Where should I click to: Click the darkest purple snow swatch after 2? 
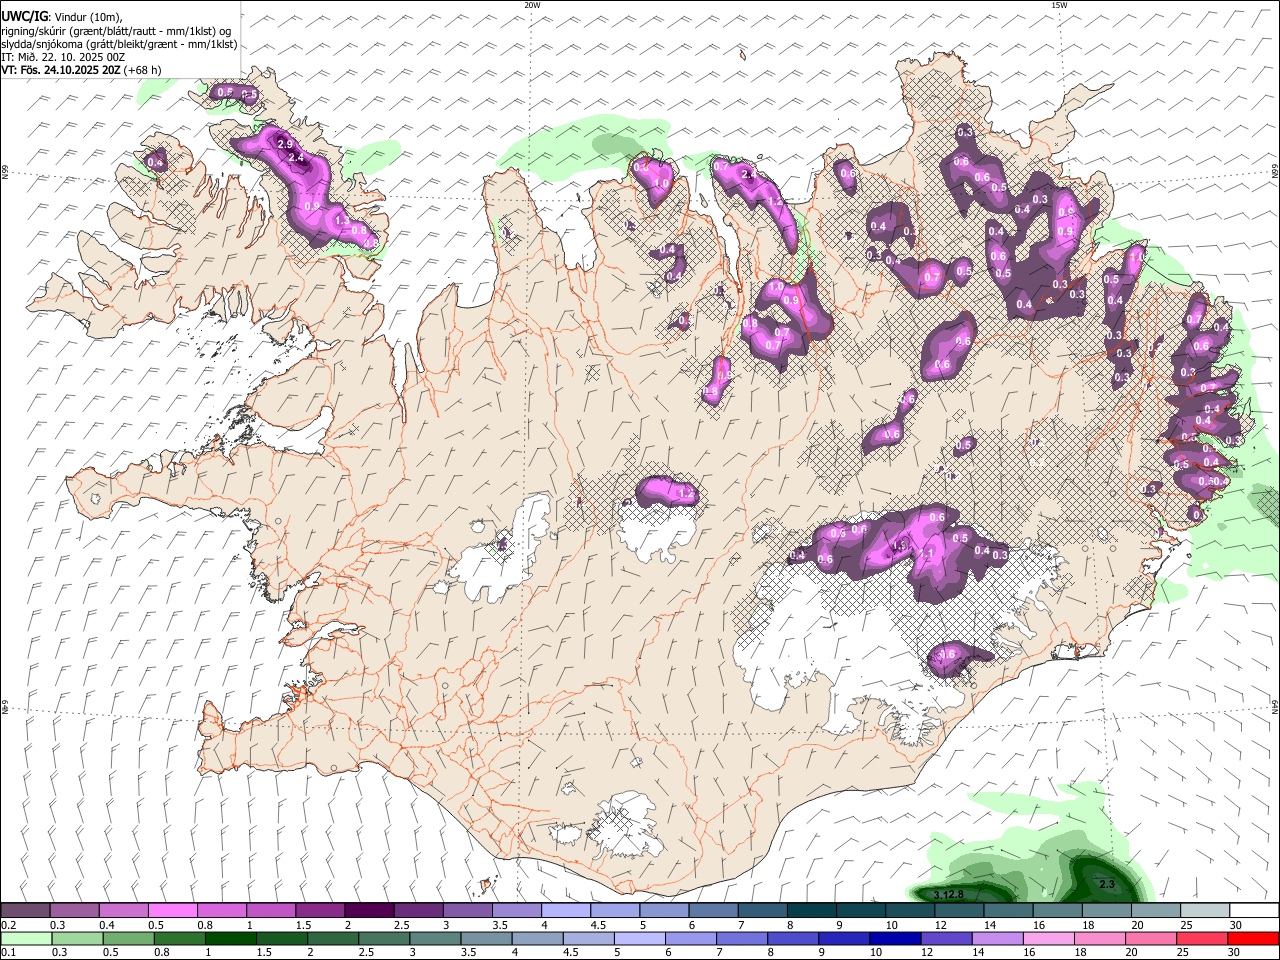point(369,911)
